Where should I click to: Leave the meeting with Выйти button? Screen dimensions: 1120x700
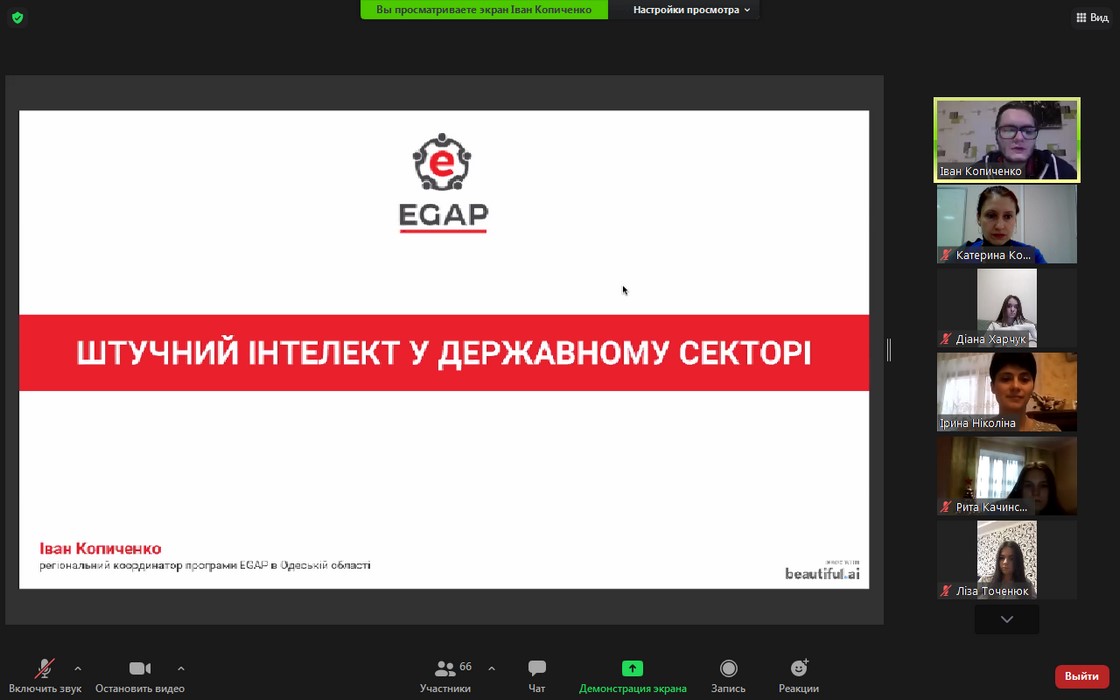(1081, 676)
